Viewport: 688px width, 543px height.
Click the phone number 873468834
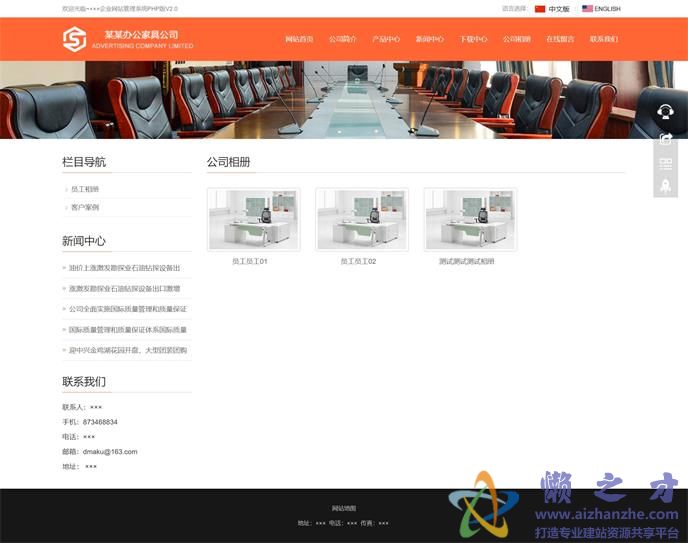tap(100, 422)
